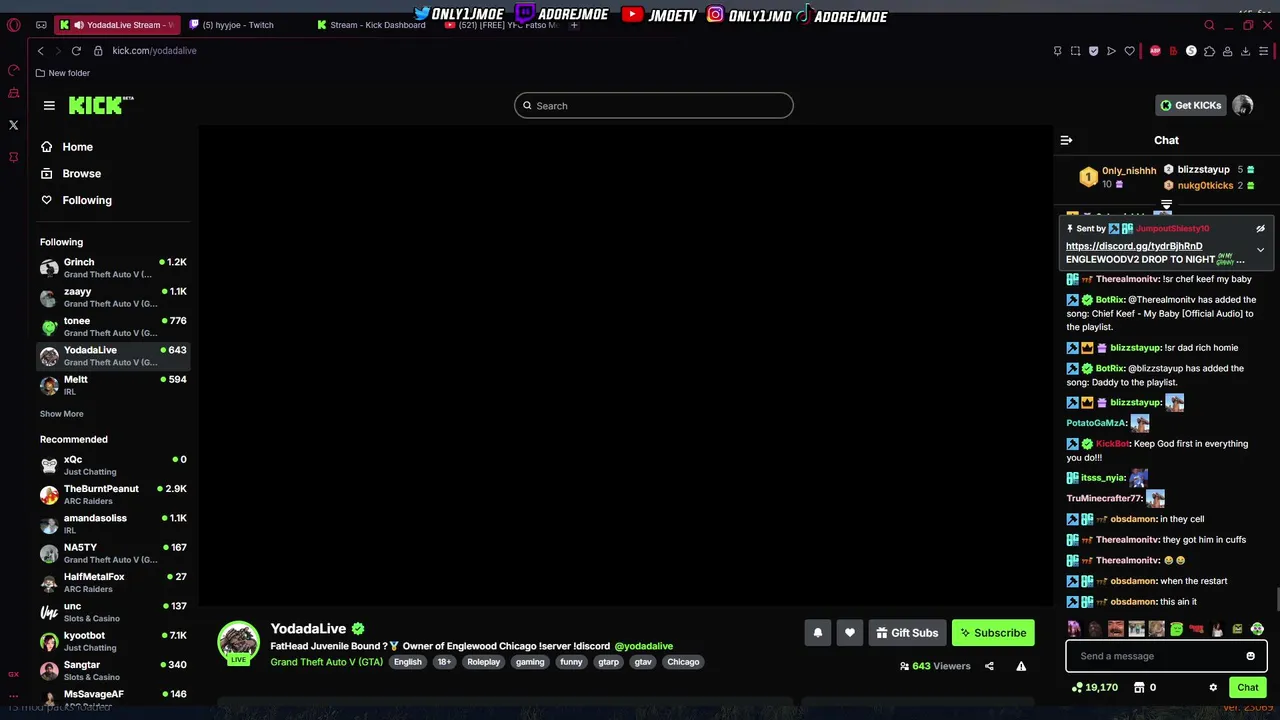
Task: Collapse the chat panel with arrow icon
Action: point(1066,140)
